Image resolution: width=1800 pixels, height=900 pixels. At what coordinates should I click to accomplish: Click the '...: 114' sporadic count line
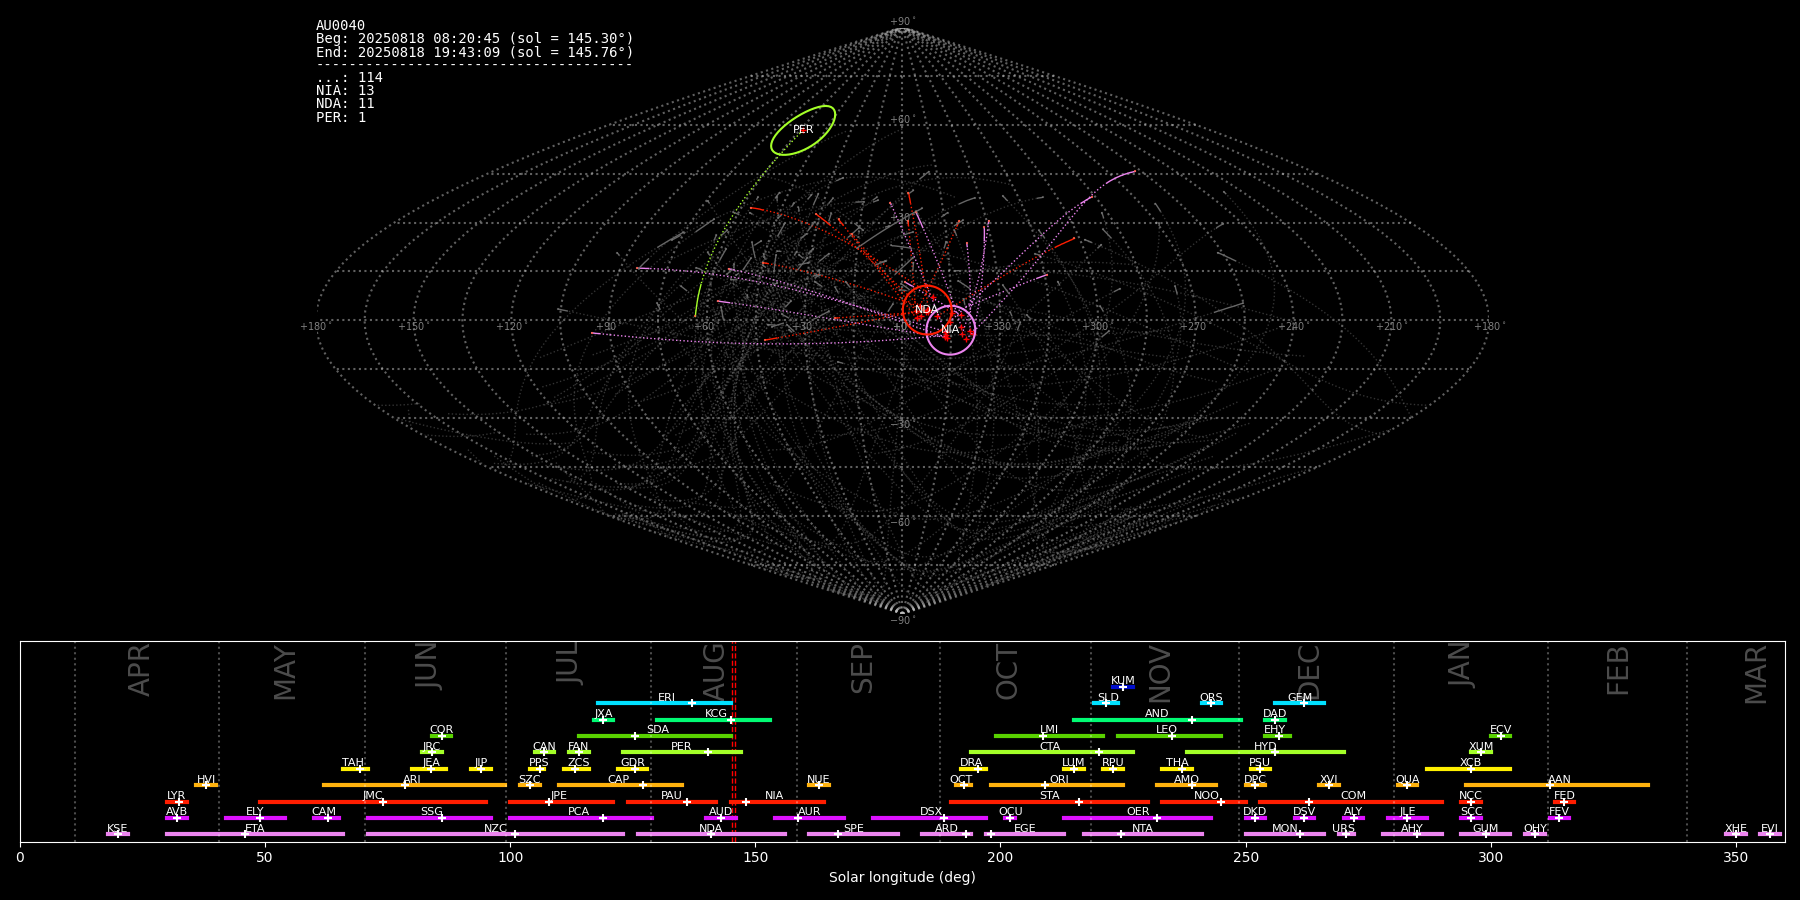349,78
